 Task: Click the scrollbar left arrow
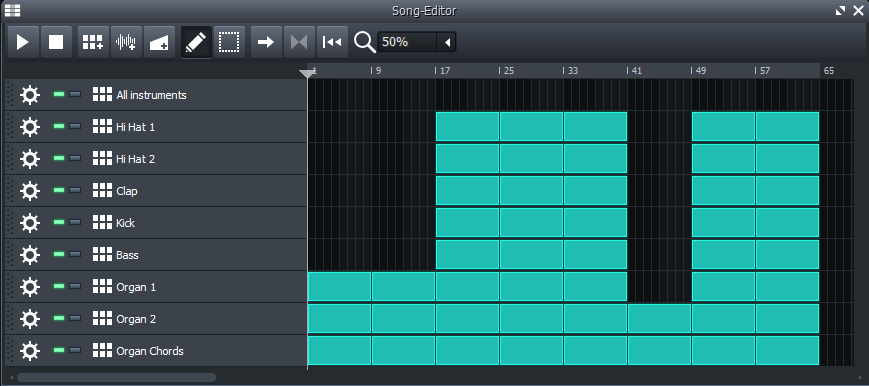[12, 378]
